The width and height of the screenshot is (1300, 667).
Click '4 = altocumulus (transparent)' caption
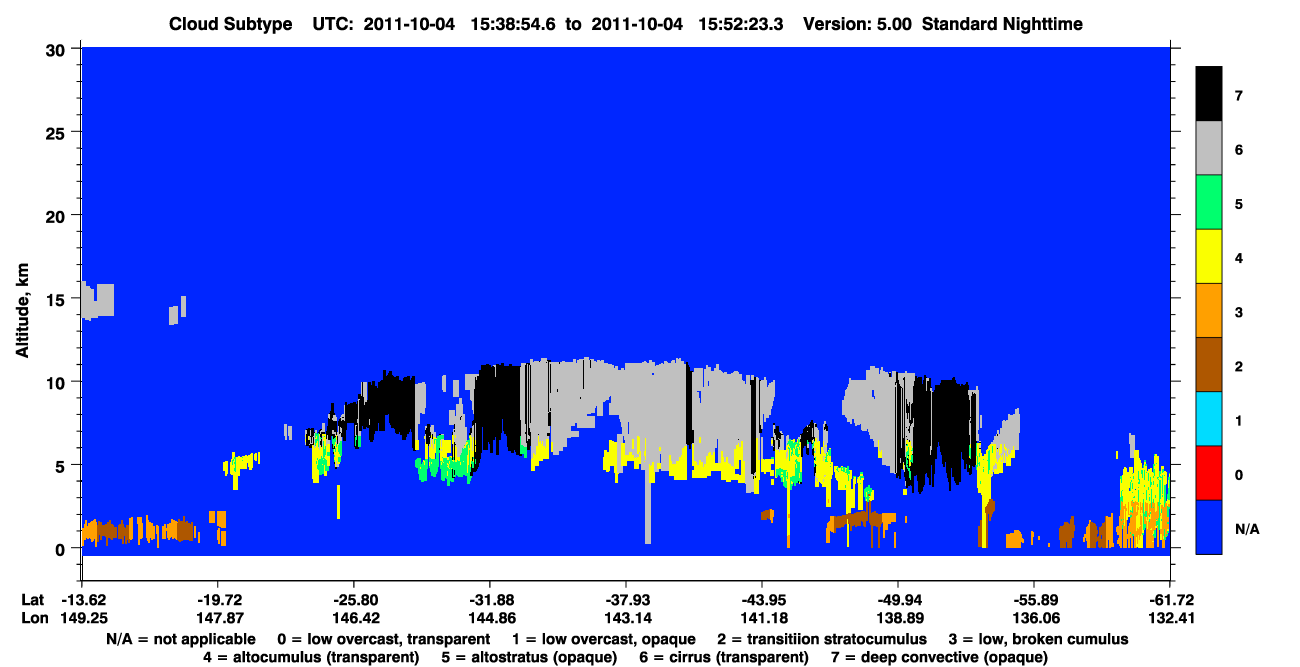pos(310,657)
